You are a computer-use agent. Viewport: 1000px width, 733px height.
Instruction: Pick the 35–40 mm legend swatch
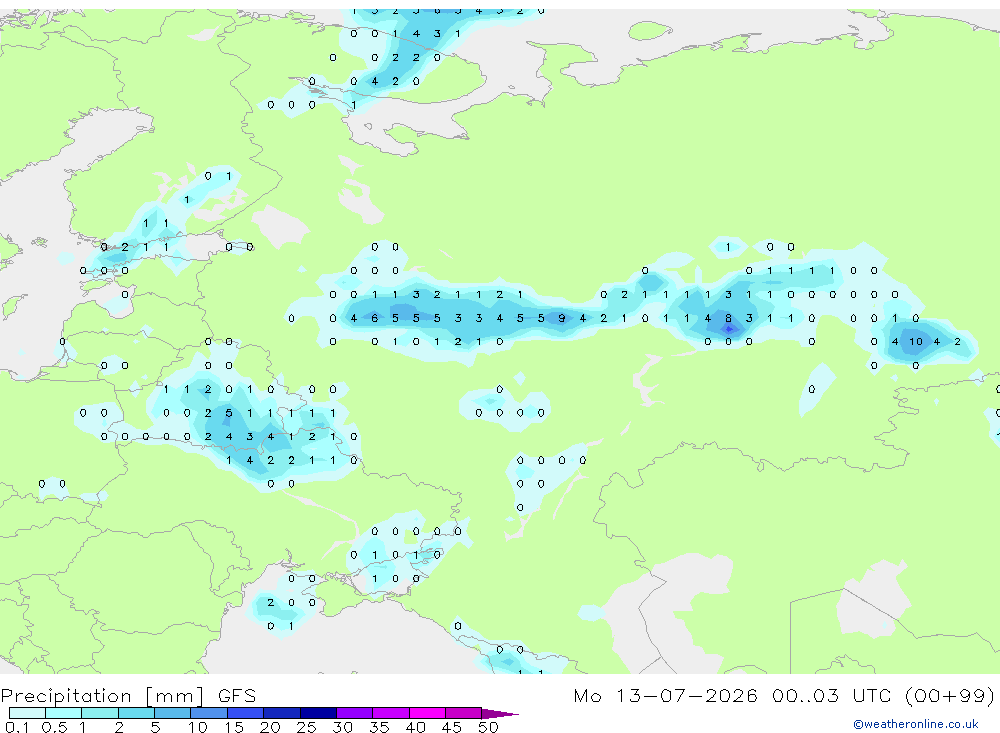point(391,713)
